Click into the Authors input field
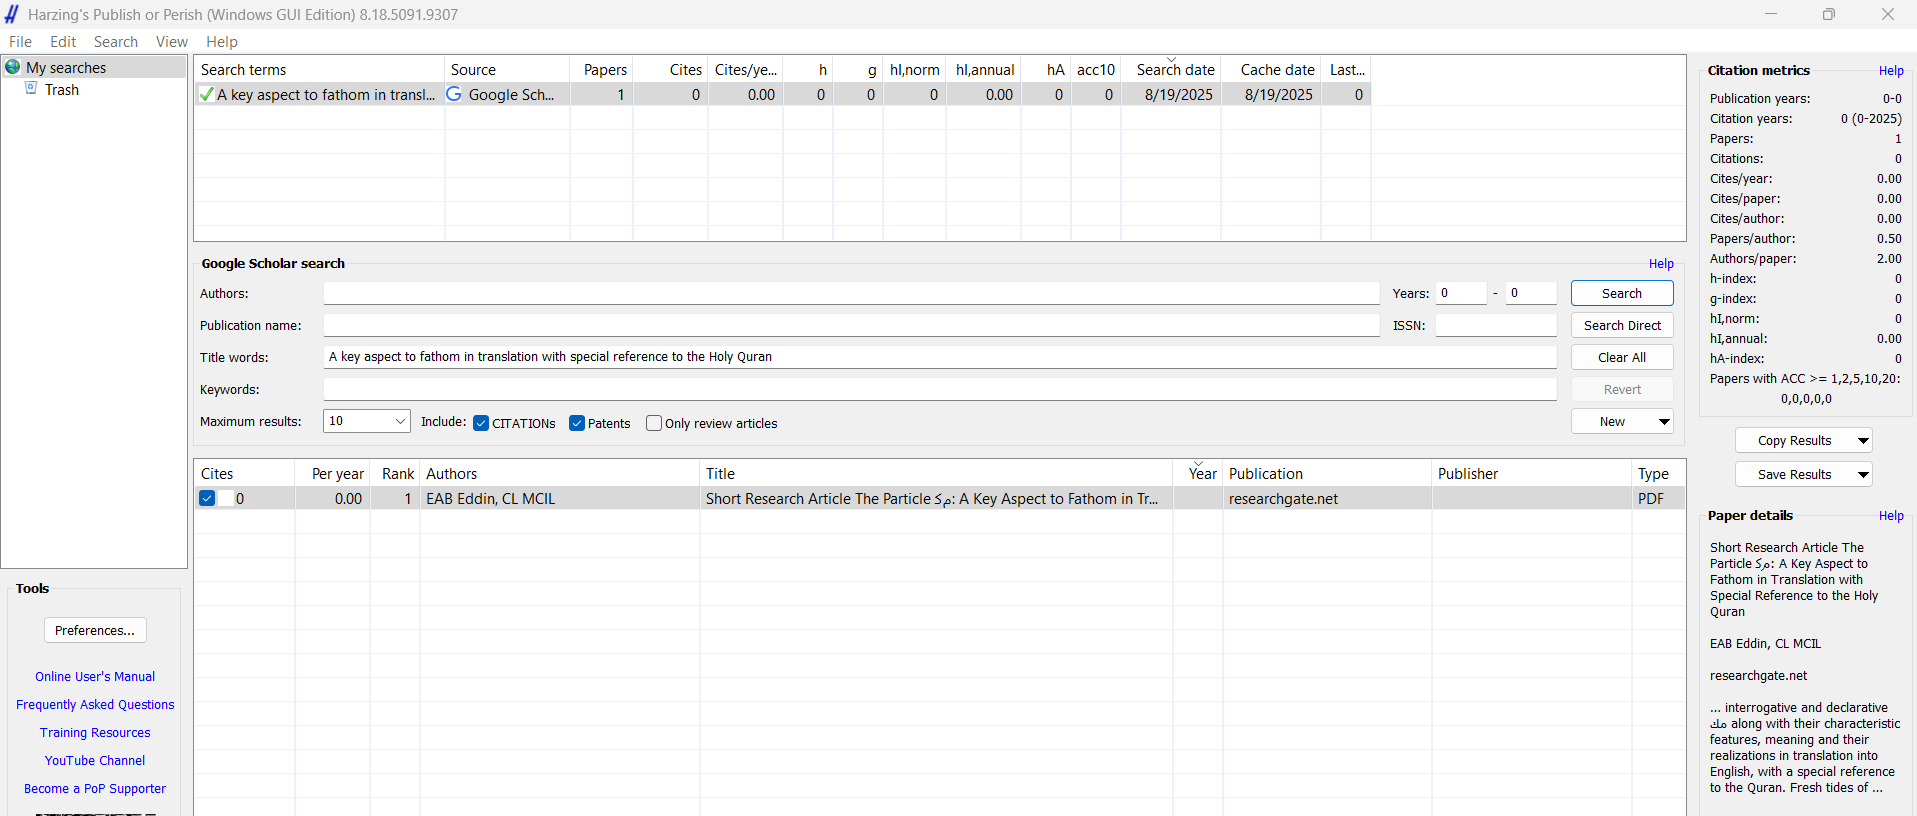Viewport: 1917px width, 816px height. click(x=851, y=293)
